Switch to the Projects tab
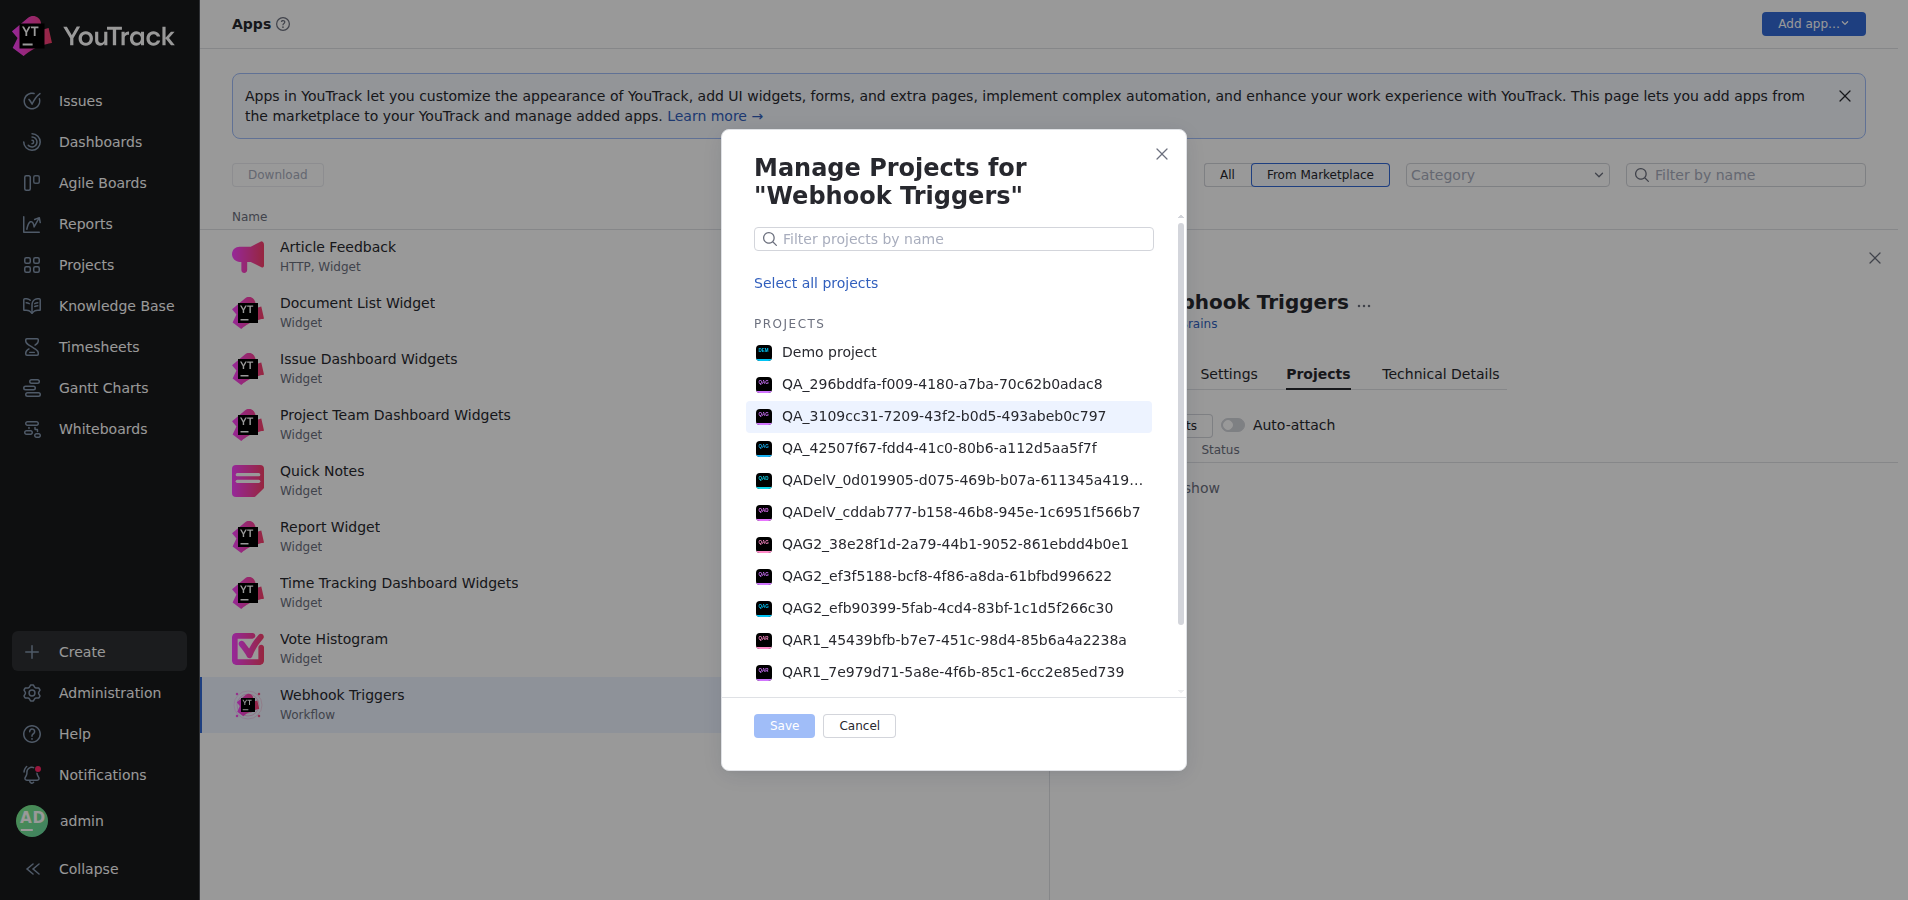This screenshot has height=900, width=1908. [1318, 374]
